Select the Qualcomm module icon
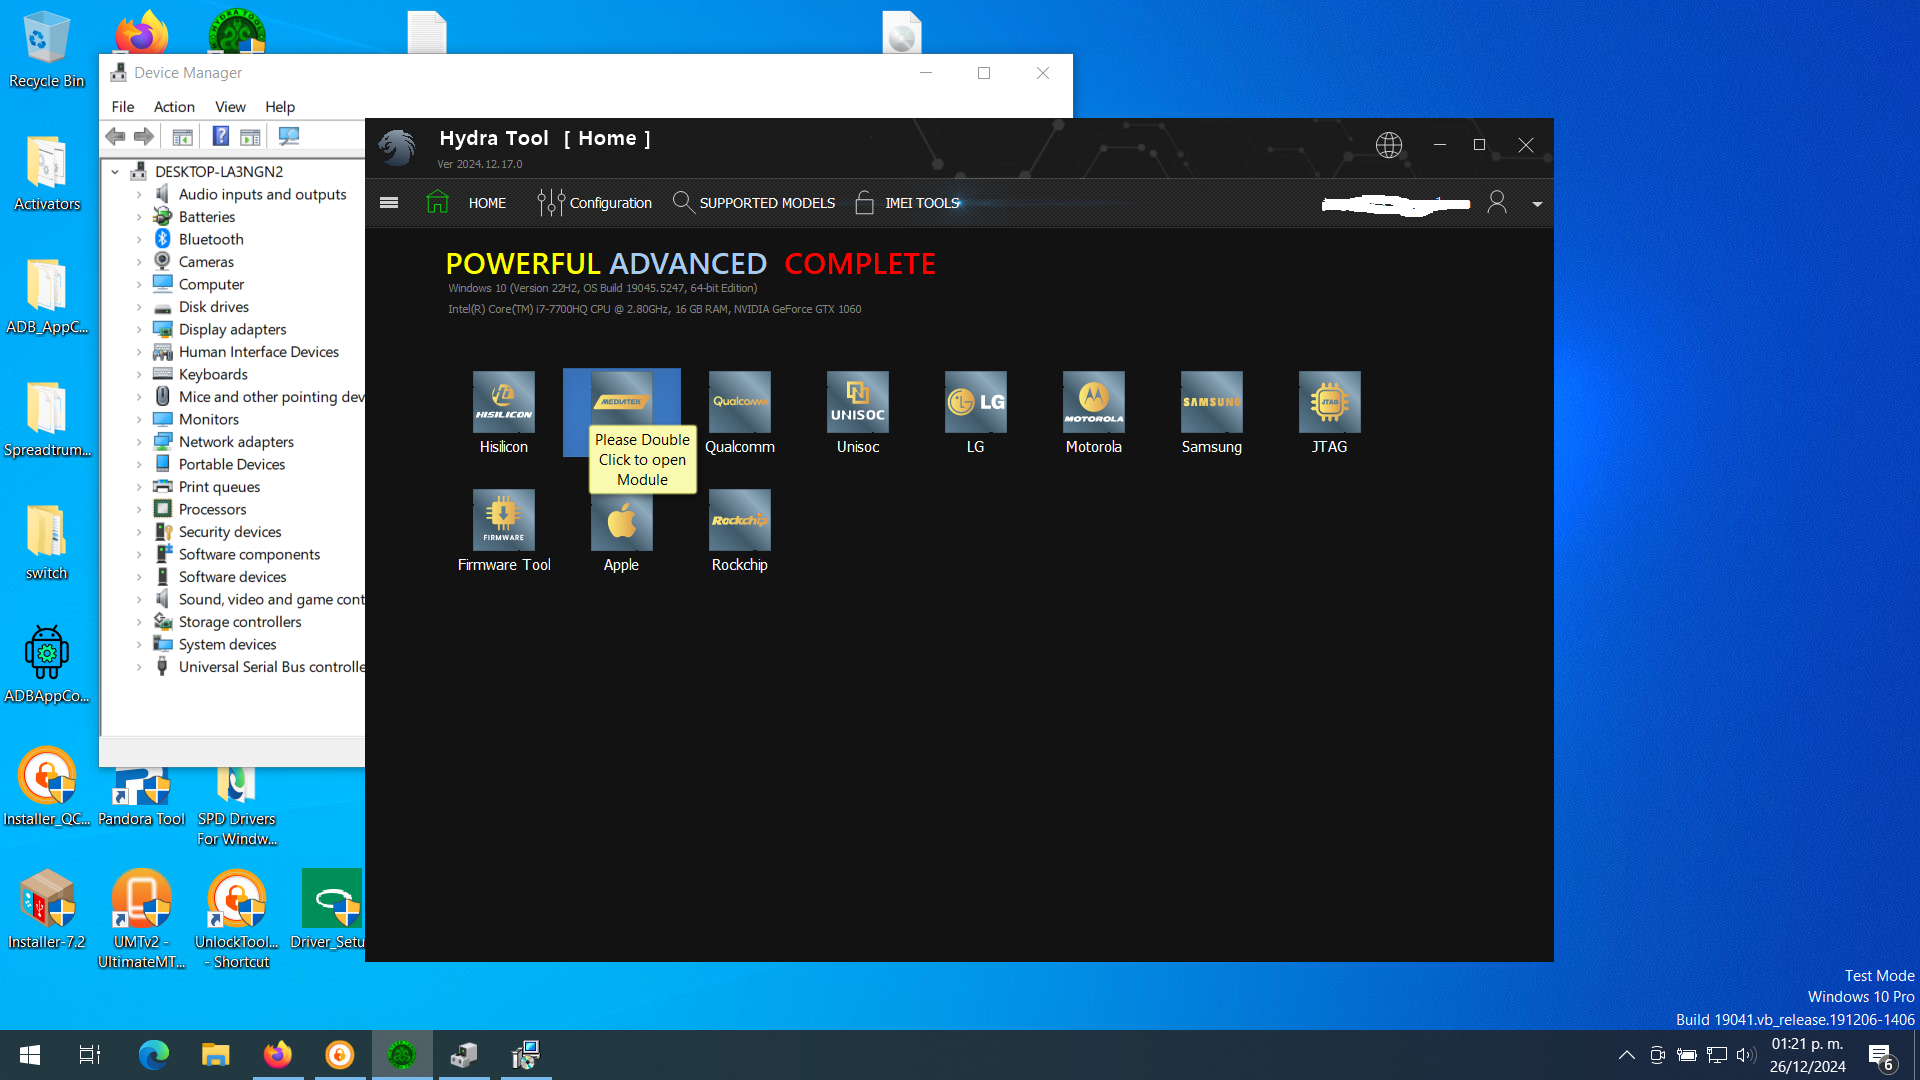1920x1080 pixels. 740,402
